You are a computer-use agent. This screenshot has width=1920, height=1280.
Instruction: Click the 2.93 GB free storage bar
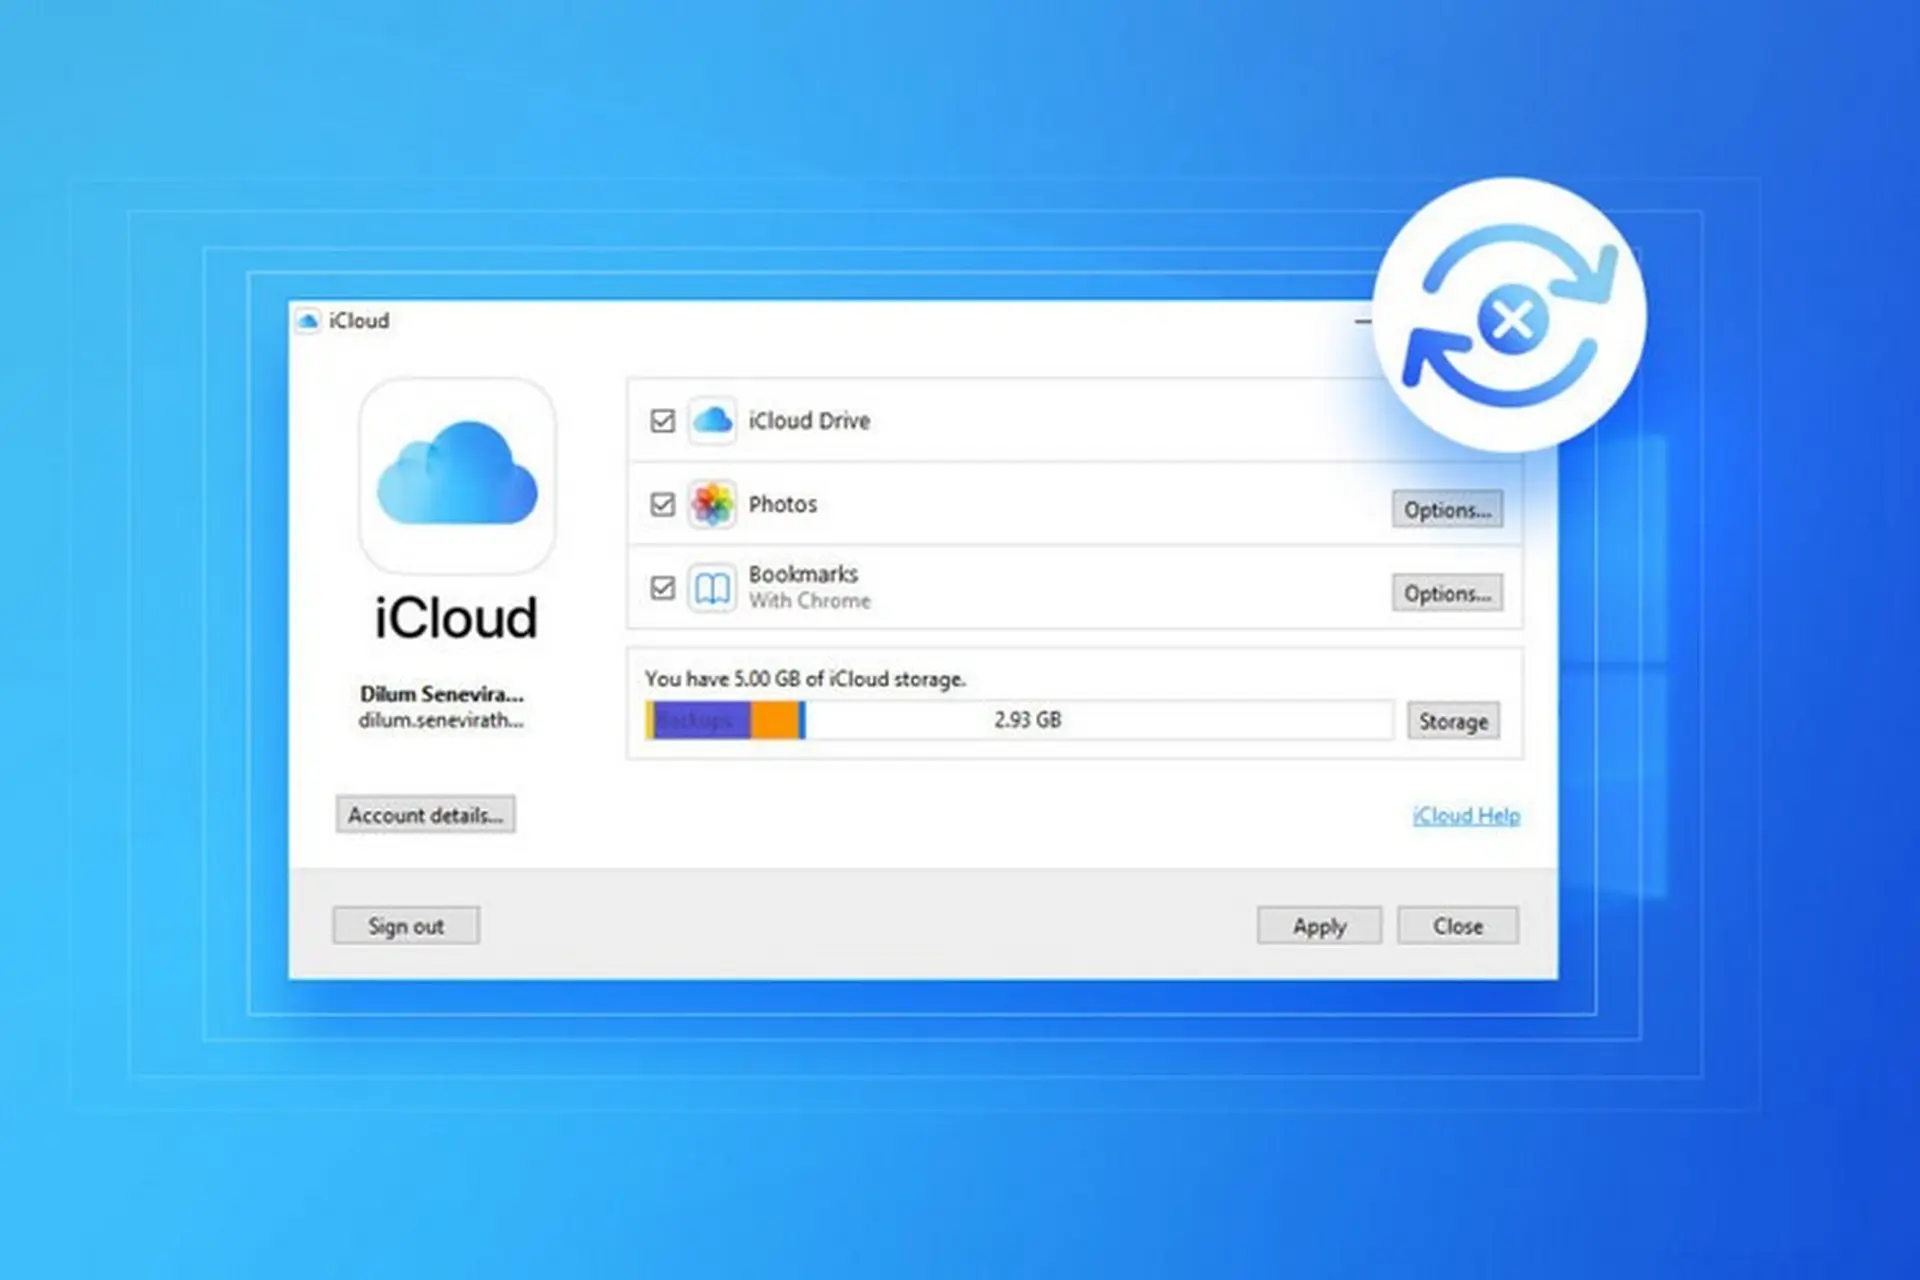click(x=1099, y=720)
